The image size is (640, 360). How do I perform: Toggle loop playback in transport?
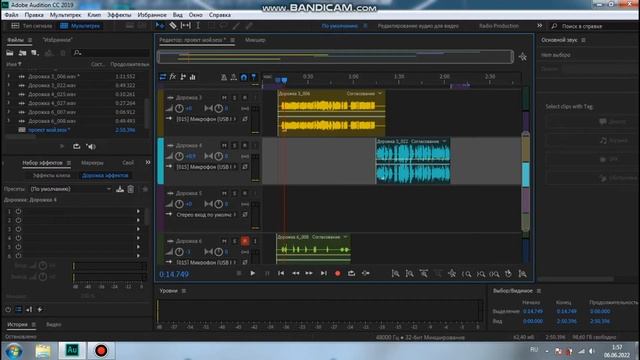click(x=351, y=273)
